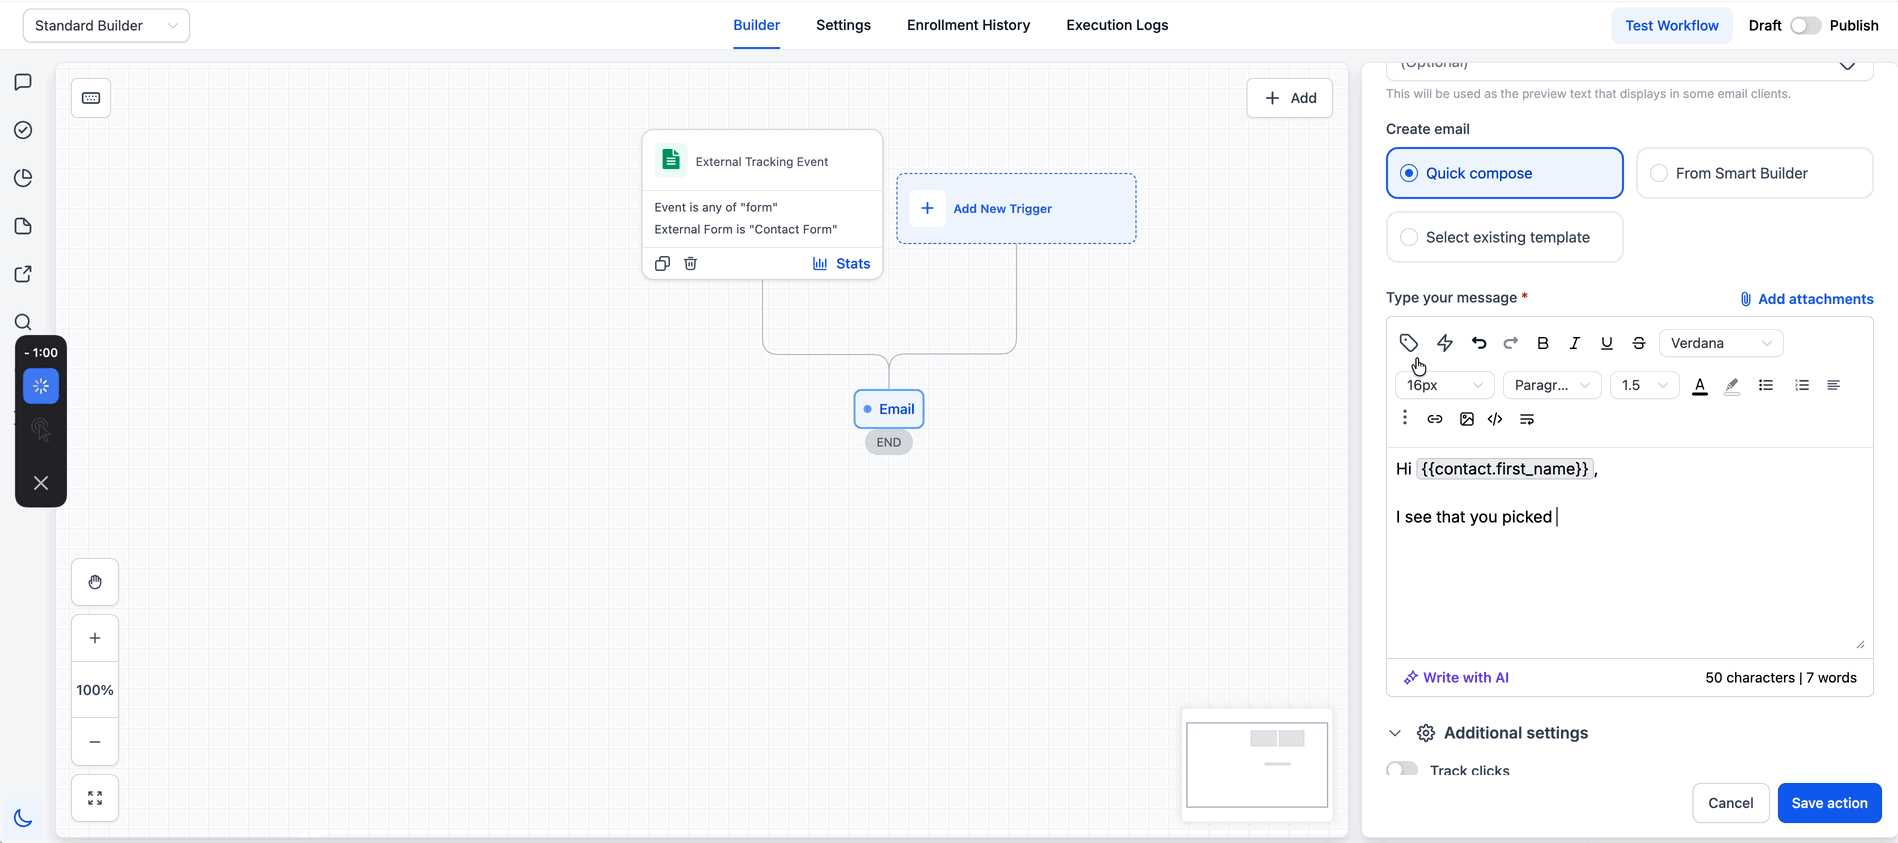Click the blue sparkle recorder button
Viewport: 1898px width, 843px height.
pos(41,386)
